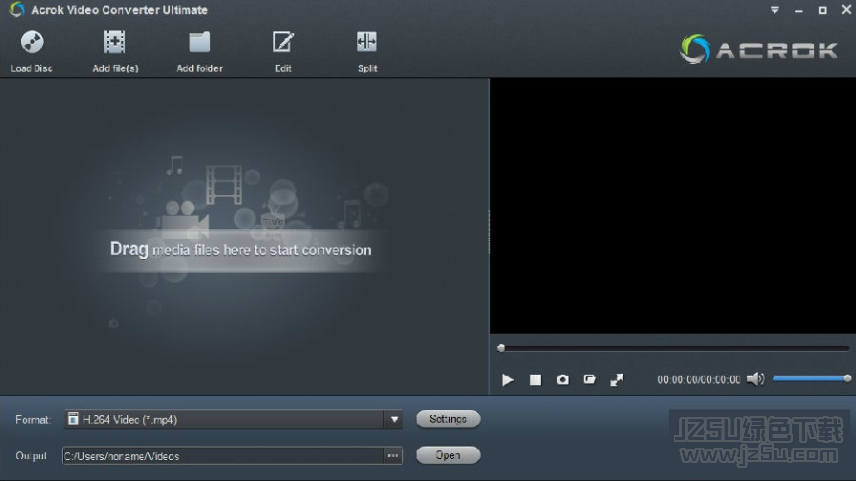This screenshot has height=481, width=856.
Task: Toggle fullscreen preview mode
Action: [617, 379]
